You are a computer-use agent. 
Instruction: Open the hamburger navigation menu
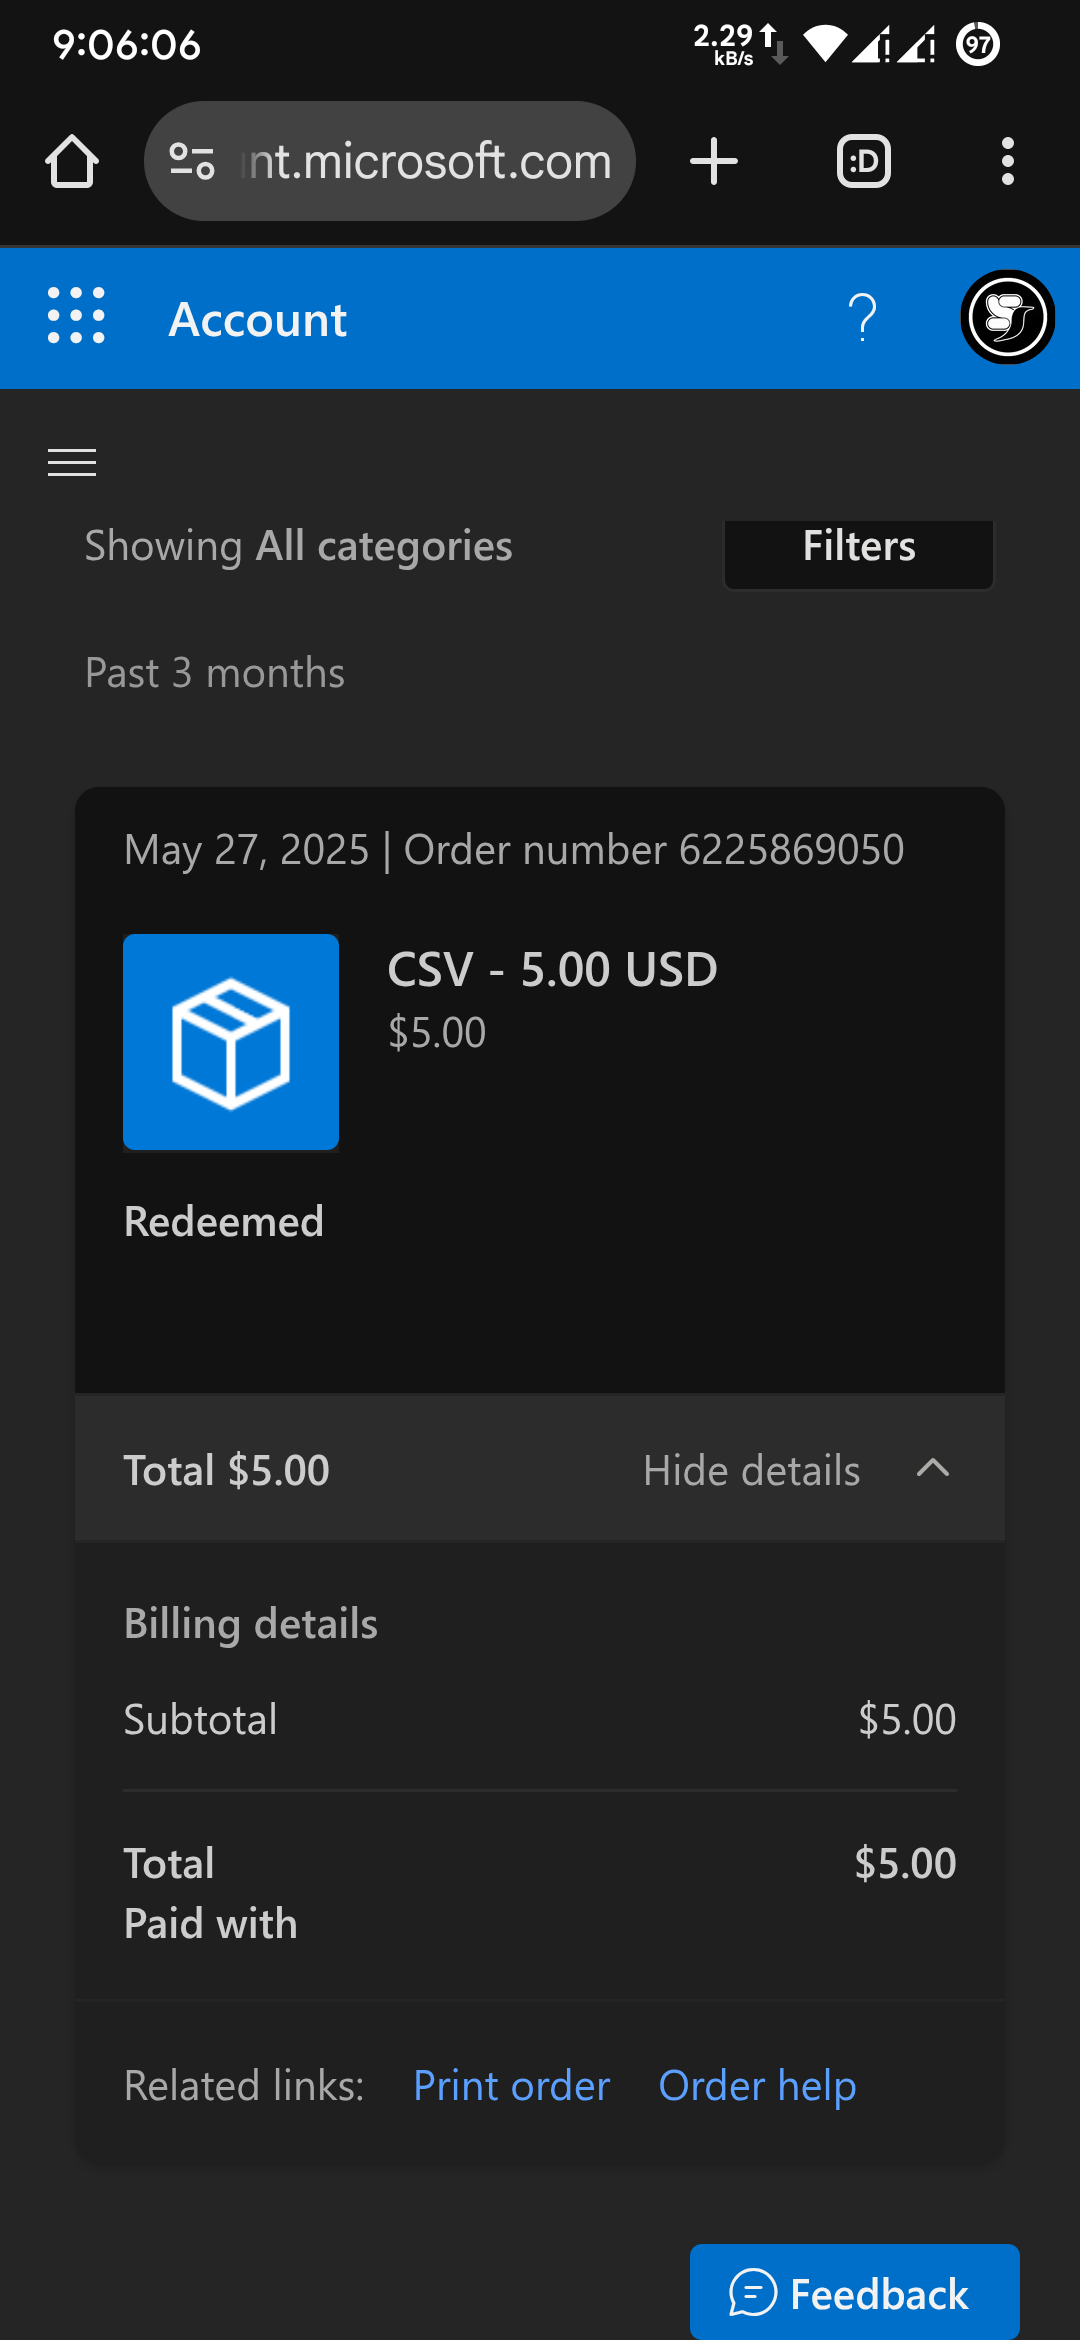click(72, 462)
